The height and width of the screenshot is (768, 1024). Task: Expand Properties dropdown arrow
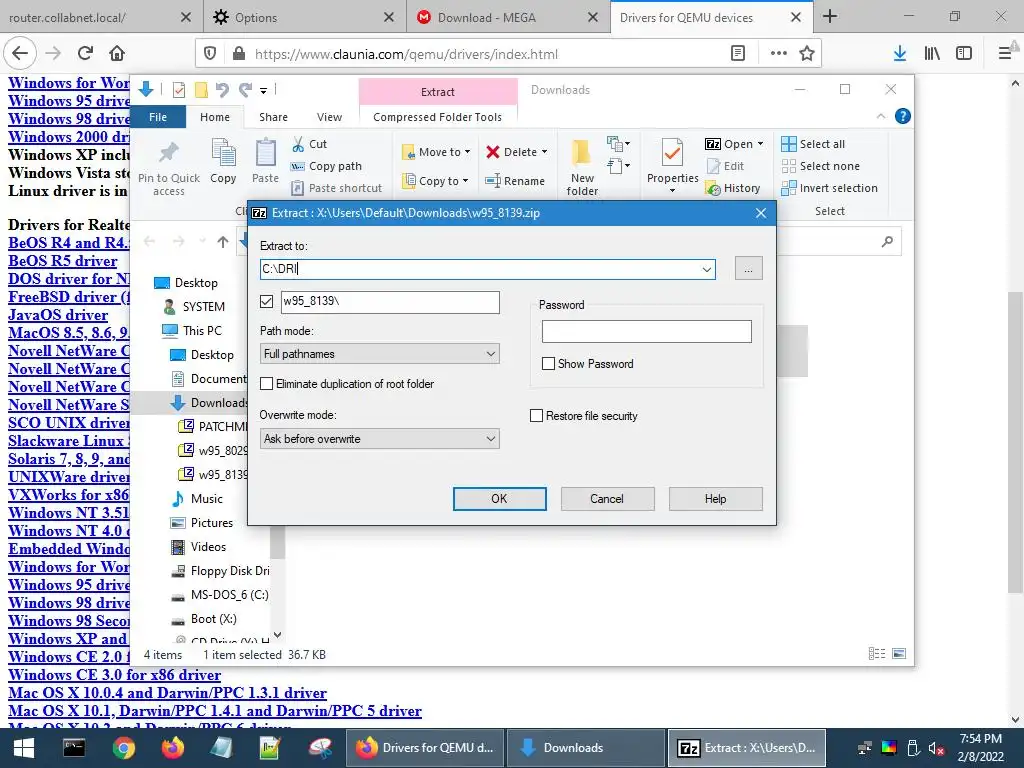coord(672,191)
